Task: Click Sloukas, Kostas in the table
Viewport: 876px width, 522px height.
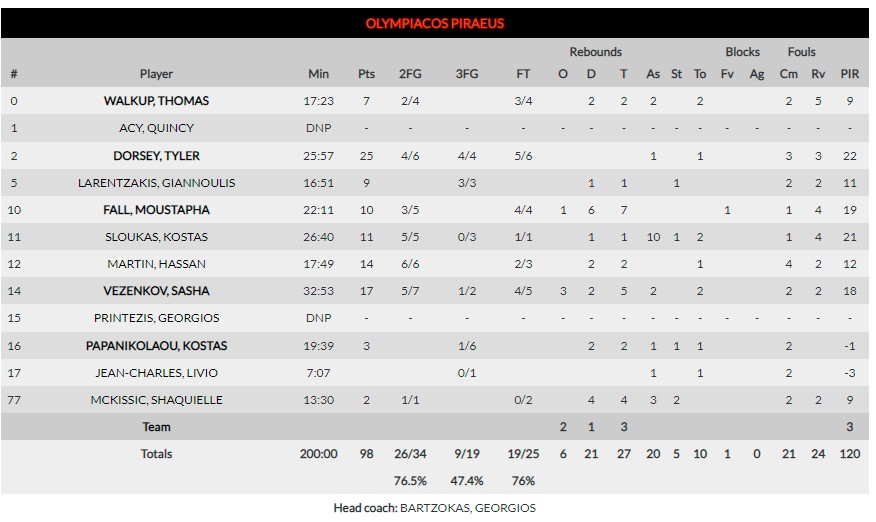Action: [x=156, y=237]
